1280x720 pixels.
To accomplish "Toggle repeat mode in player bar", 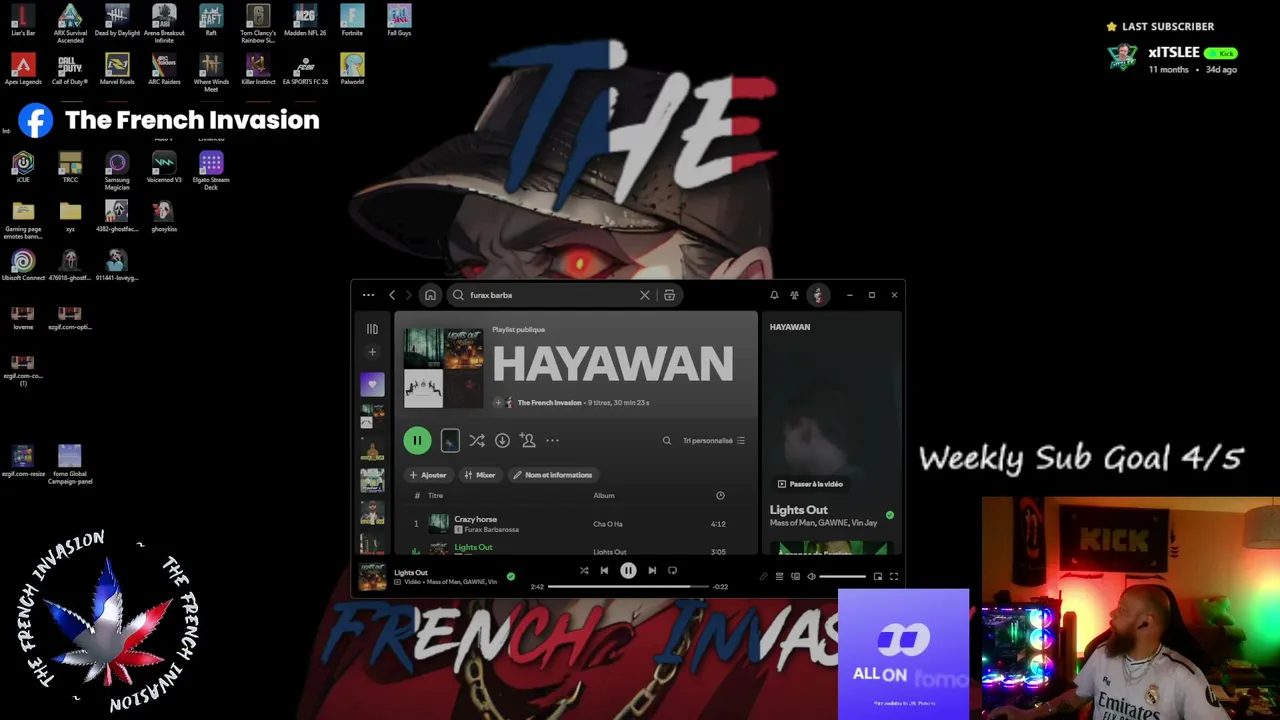I will point(672,571).
